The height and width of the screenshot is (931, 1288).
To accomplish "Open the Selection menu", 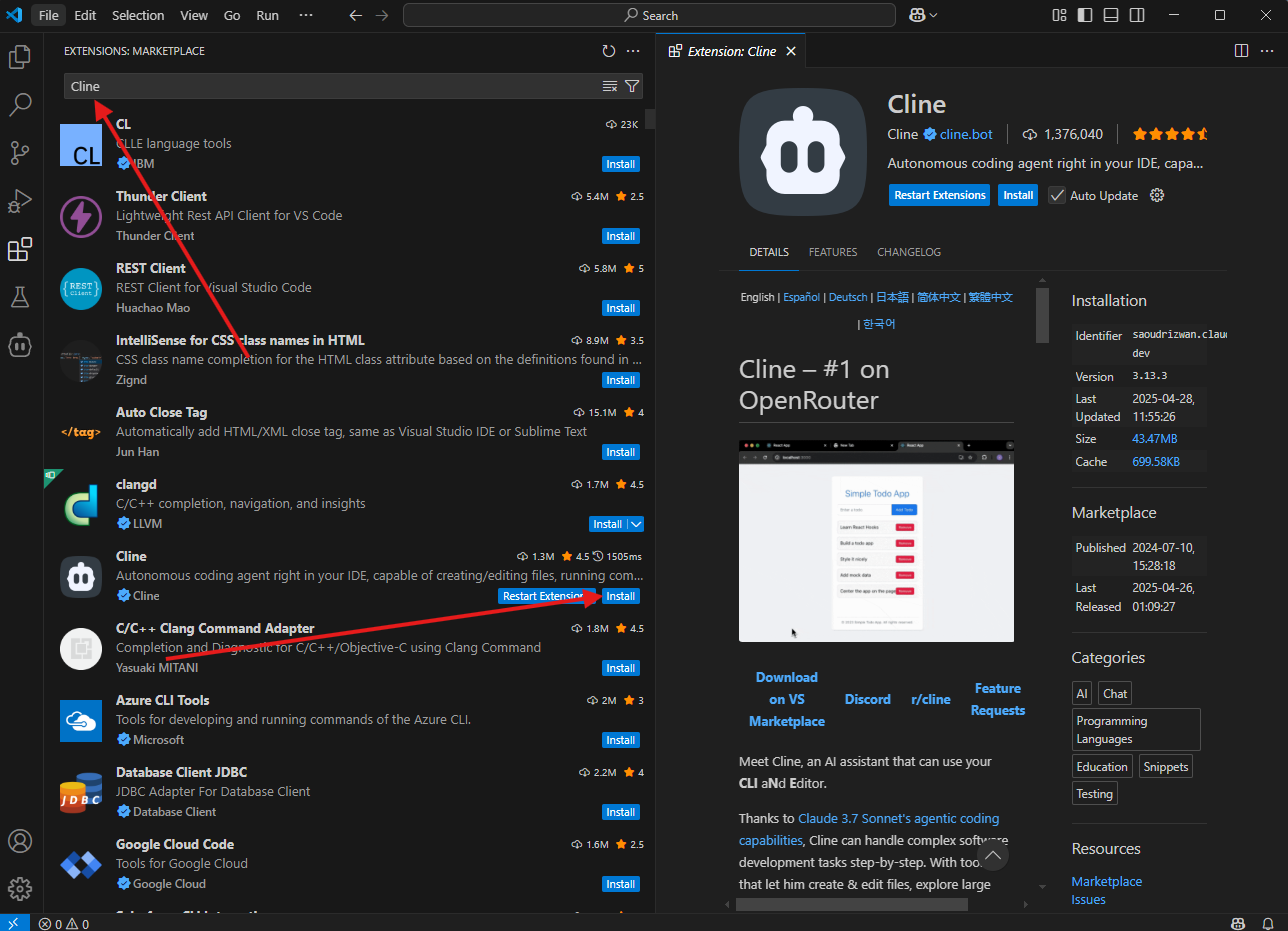I will [x=138, y=15].
